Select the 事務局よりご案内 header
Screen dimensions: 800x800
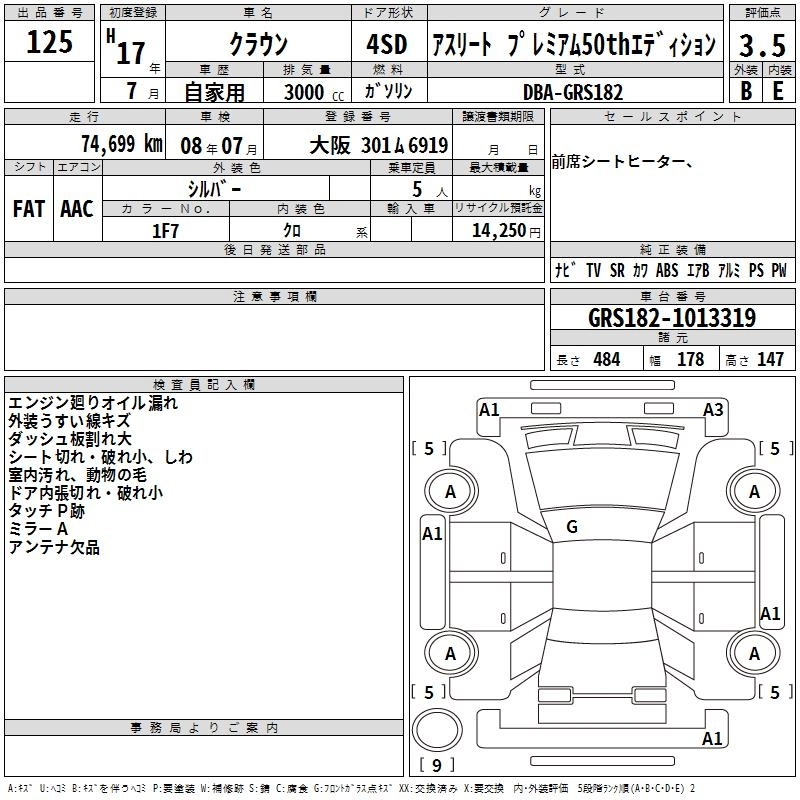(x=204, y=728)
